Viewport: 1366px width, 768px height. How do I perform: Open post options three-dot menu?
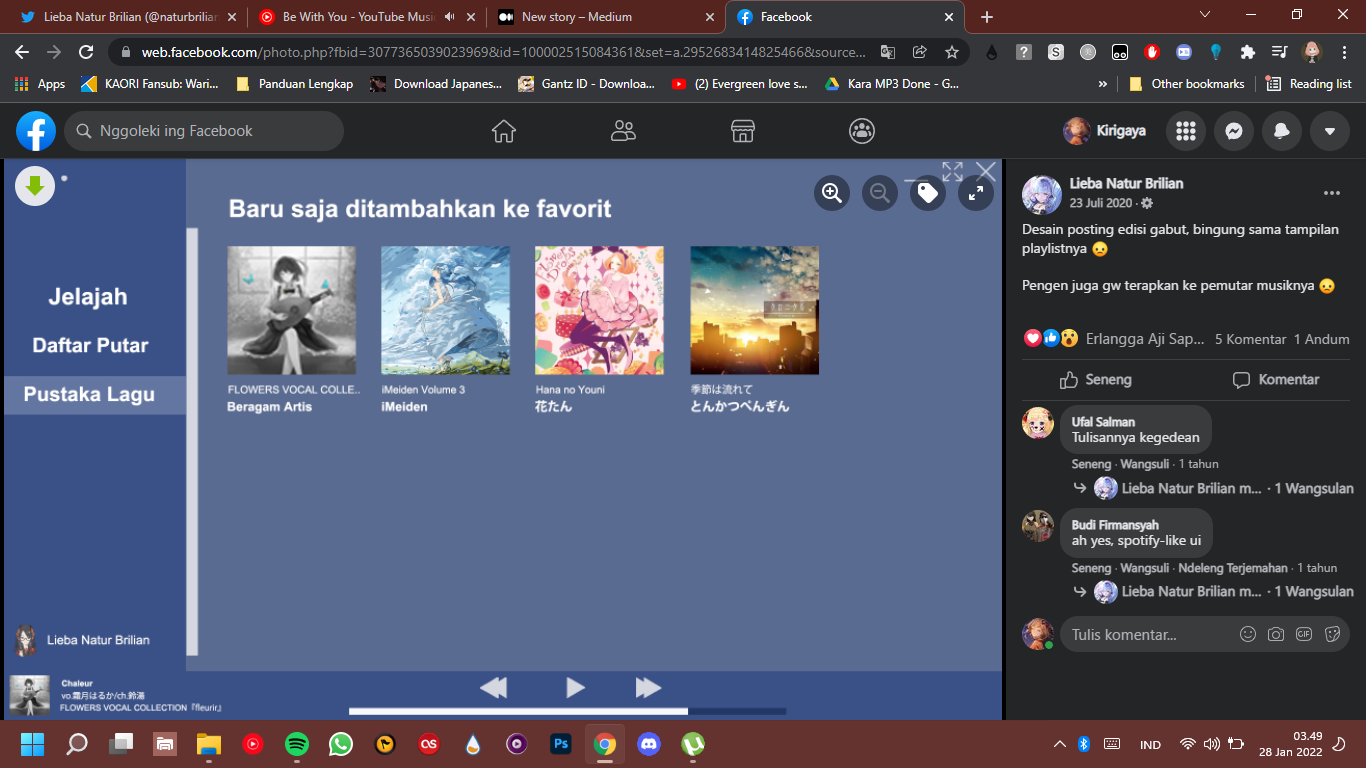click(x=1331, y=193)
